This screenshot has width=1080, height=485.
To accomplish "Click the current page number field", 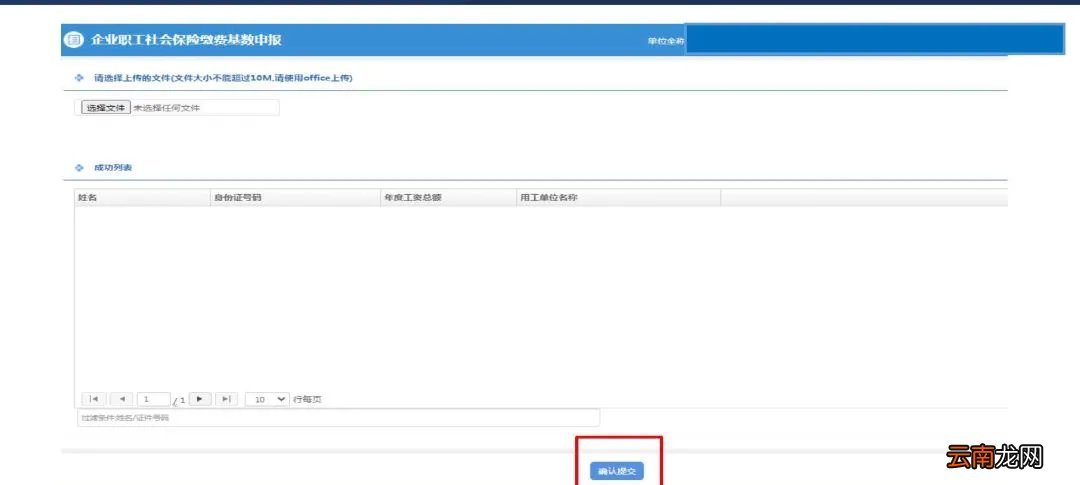I will [x=153, y=399].
